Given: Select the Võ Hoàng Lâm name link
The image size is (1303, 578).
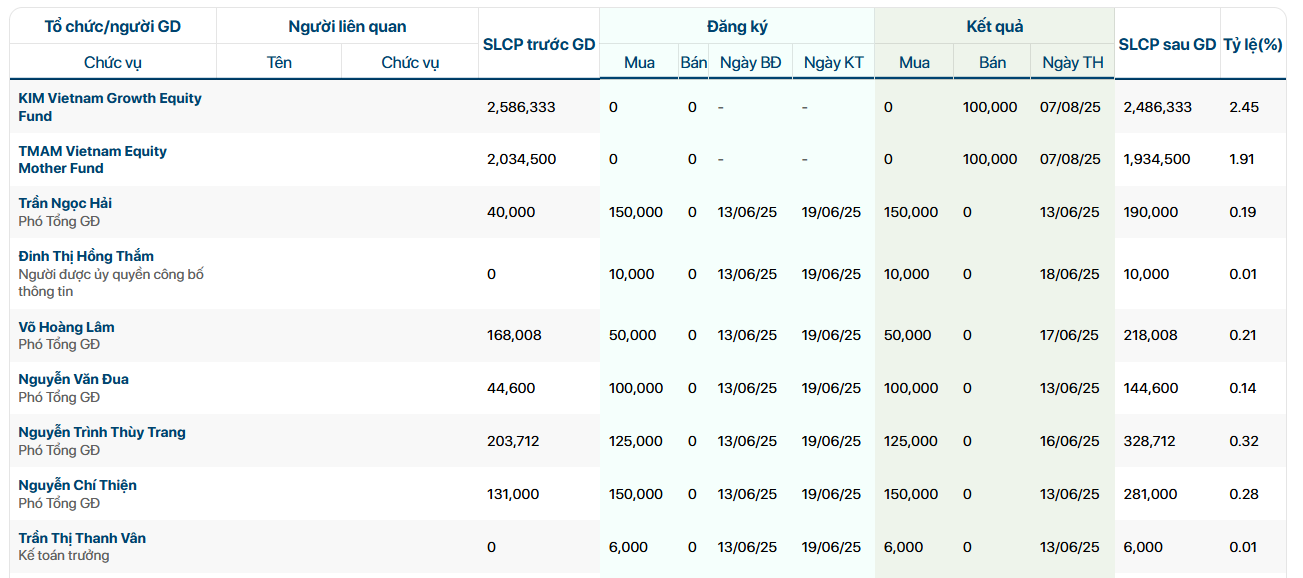Looking at the screenshot, I should (66, 327).
